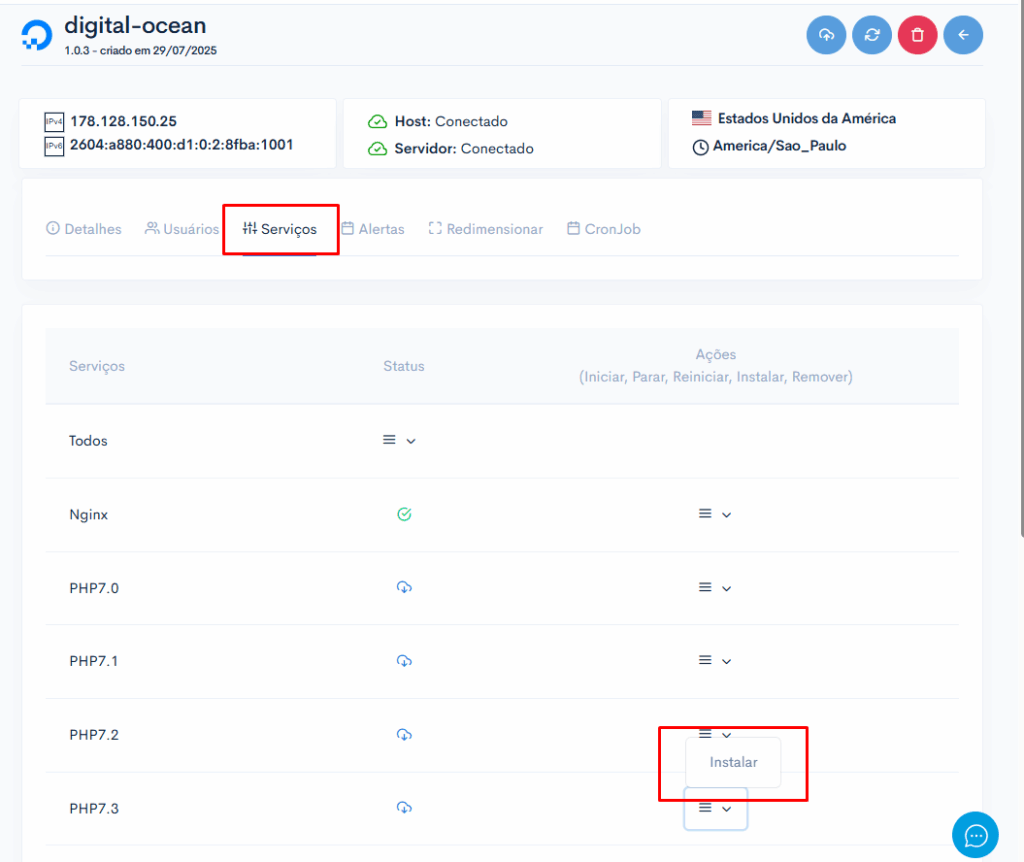Click the Nginx service name
The height and width of the screenshot is (862, 1024).
pos(89,515)
